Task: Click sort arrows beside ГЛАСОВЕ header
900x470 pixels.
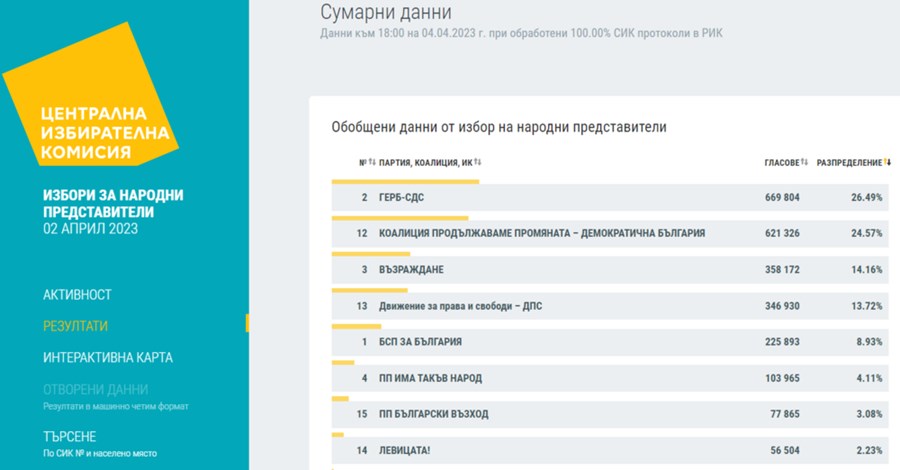Action: click(804, 162)
